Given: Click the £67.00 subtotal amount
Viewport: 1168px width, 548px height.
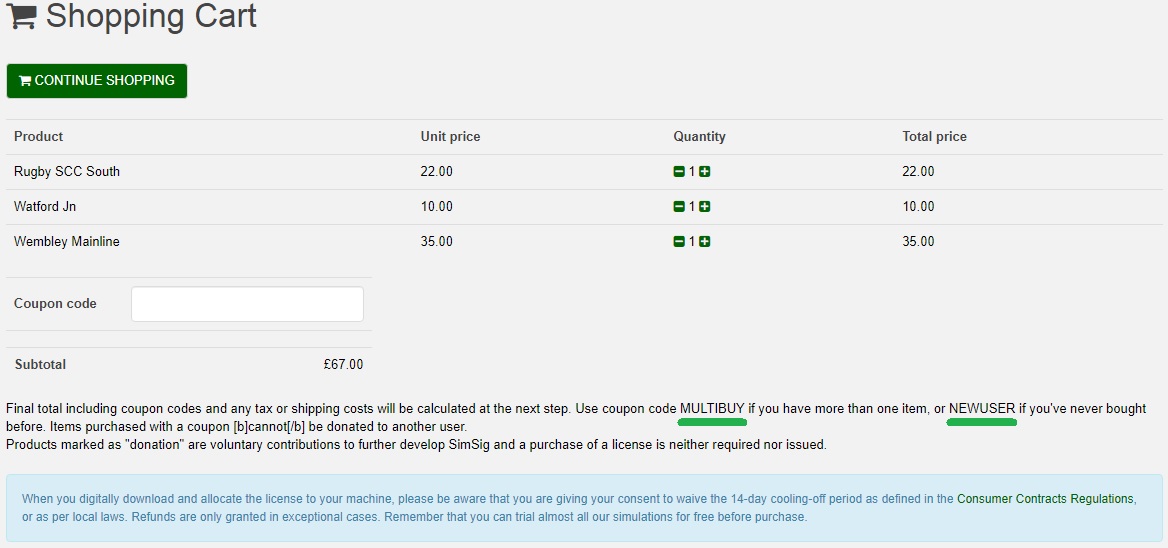Looking at the screenshot, I should coord(343,365).
